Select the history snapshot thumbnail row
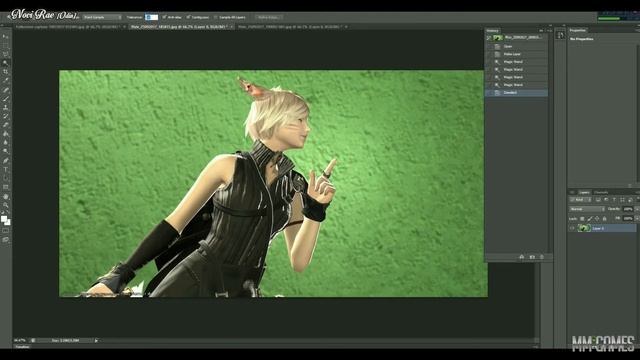 pos(516,38)
